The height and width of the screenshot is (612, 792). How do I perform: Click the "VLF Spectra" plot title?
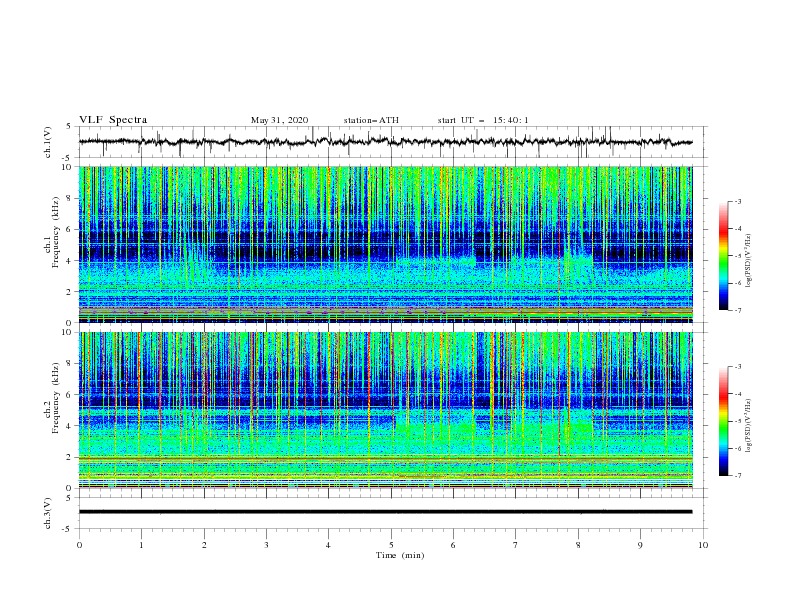[x=113, y=120]
